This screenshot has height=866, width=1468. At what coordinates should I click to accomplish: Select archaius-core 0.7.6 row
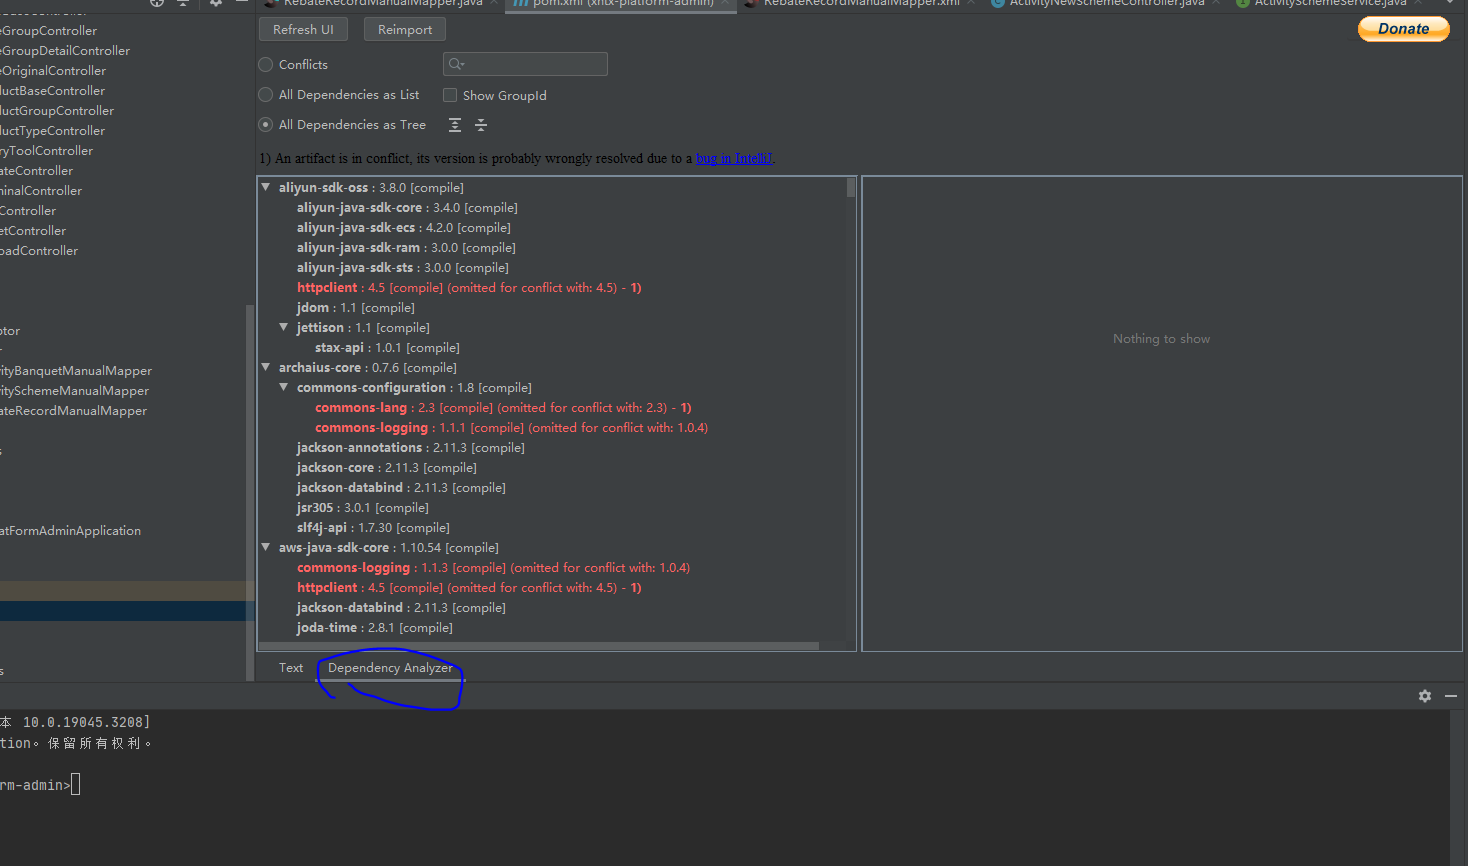pos(367,367)
